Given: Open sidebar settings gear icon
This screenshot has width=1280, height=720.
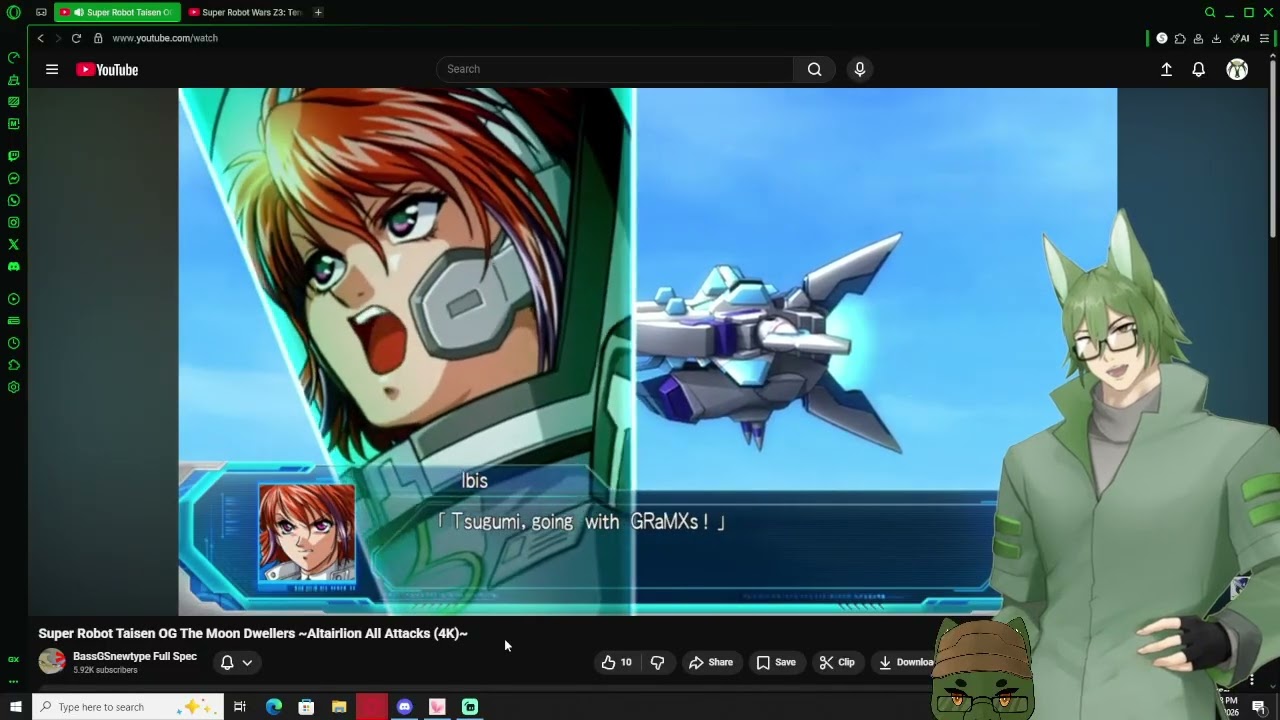Looking at the screenshot, I should coord(13,387).
